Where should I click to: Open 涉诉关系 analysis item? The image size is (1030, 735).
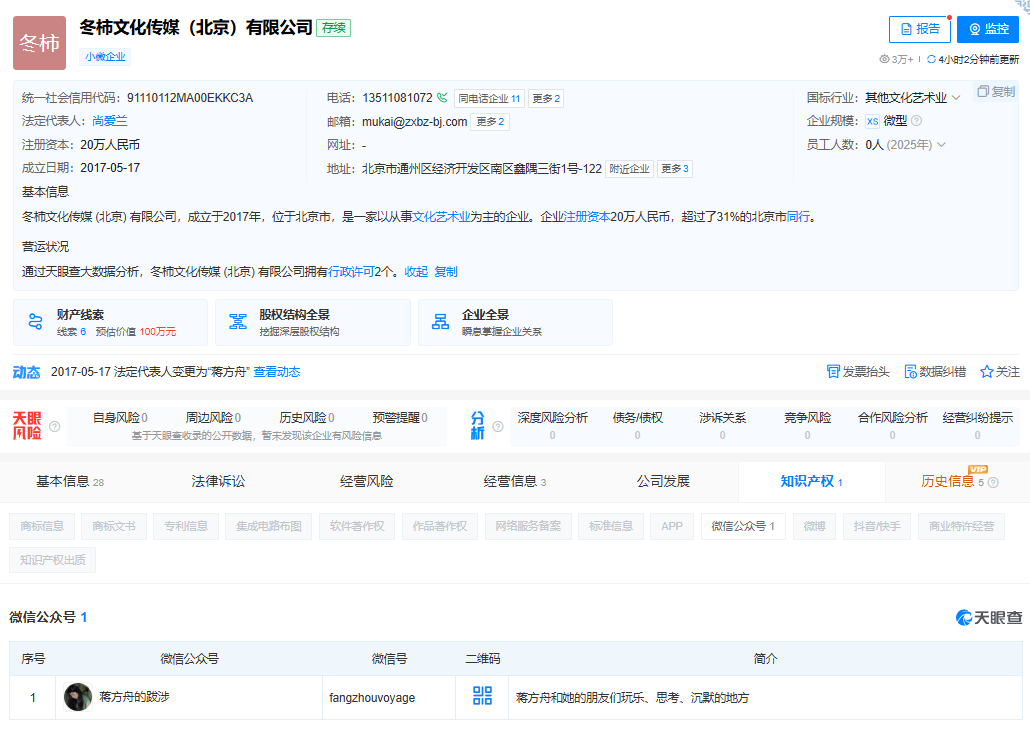click(723, 426)
